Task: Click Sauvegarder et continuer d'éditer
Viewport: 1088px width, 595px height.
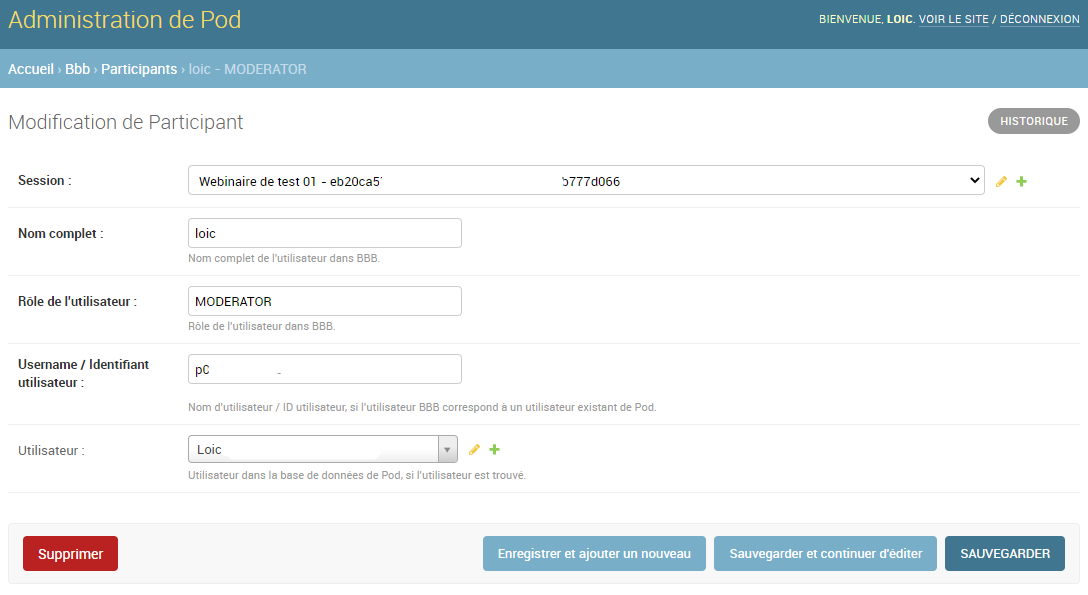Action: point(825,554)
